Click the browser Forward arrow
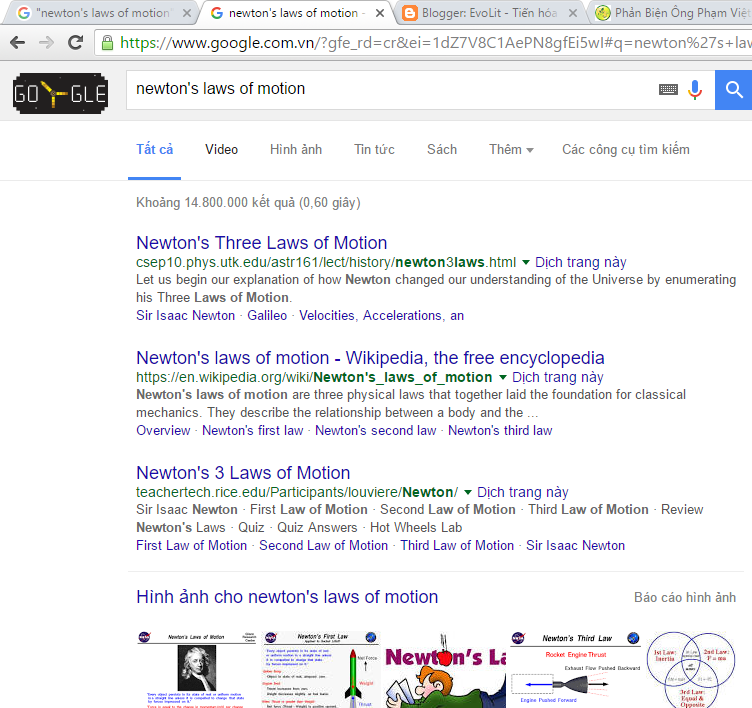Image resolution: width=752 pixels, height=708 pixels. 47,43
